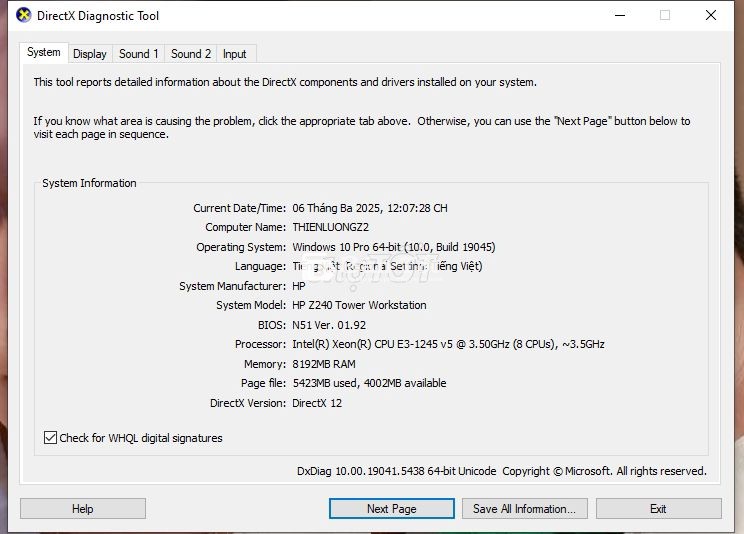Click the Processor label
This screenshot has width=744, height=534.
(x=260, y=344)
